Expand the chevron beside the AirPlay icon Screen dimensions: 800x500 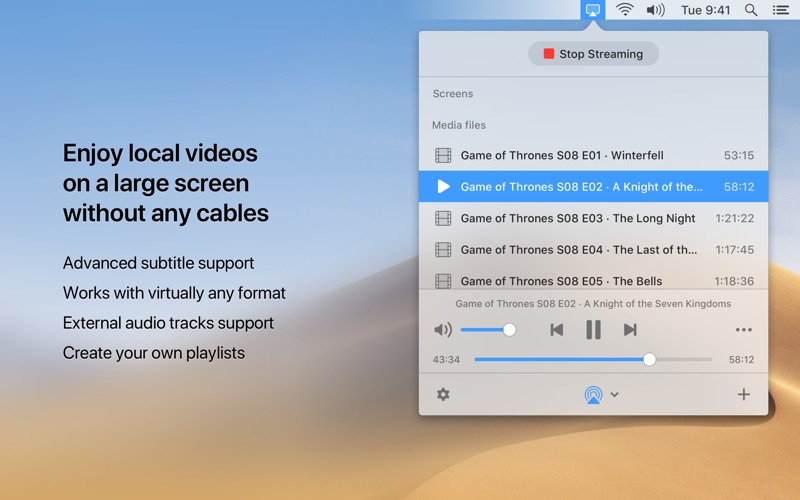614,394
